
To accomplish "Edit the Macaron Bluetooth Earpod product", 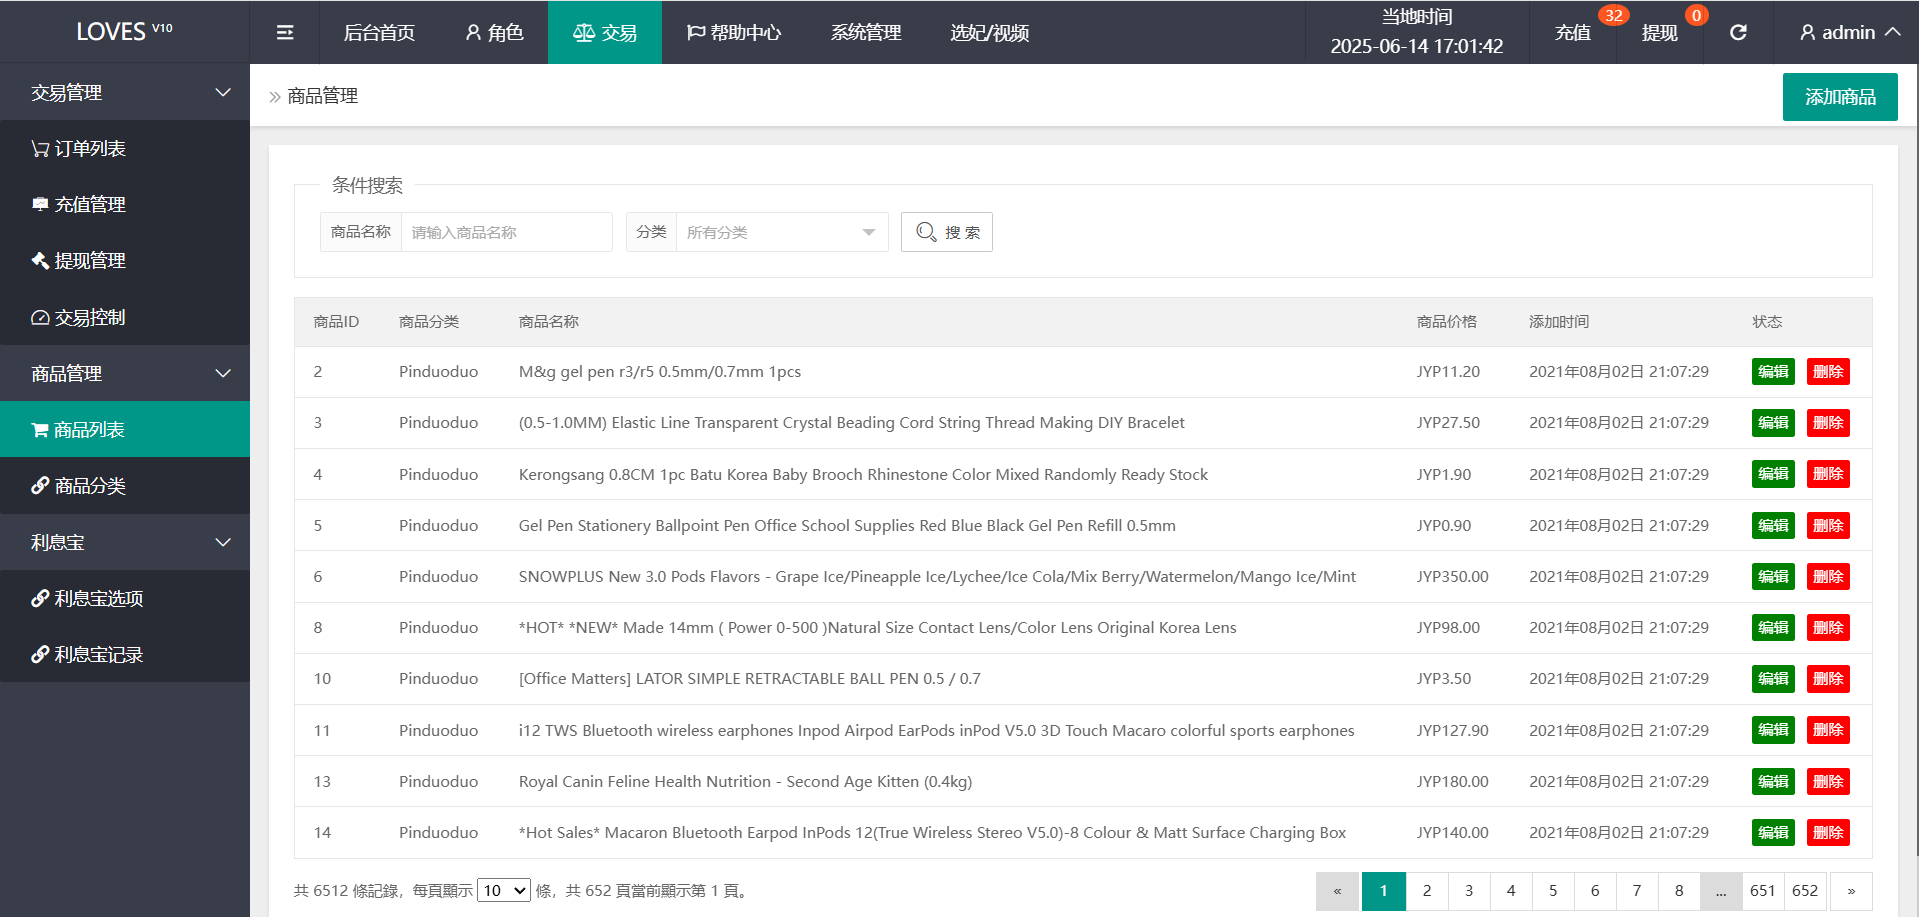I will 1773,832.
